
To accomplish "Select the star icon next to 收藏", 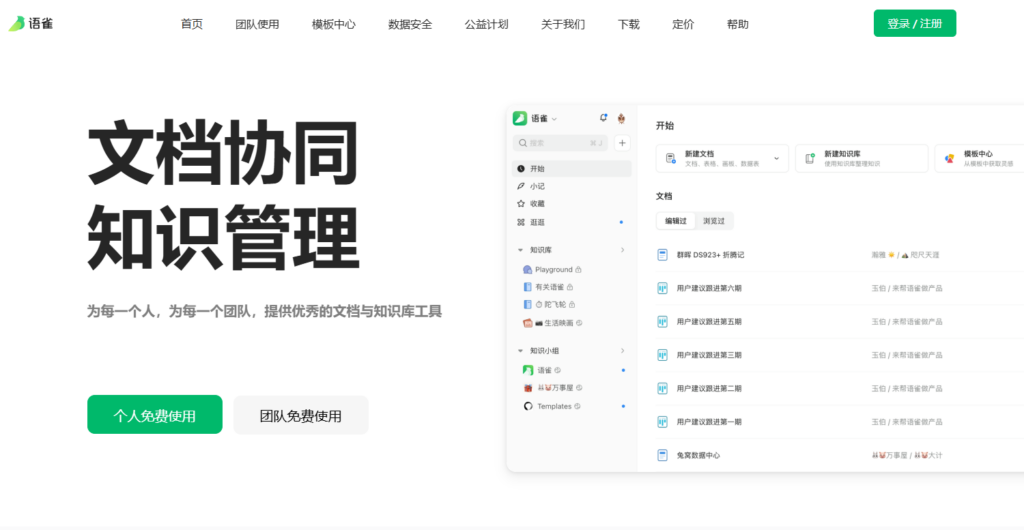I will tap(520, 204).
